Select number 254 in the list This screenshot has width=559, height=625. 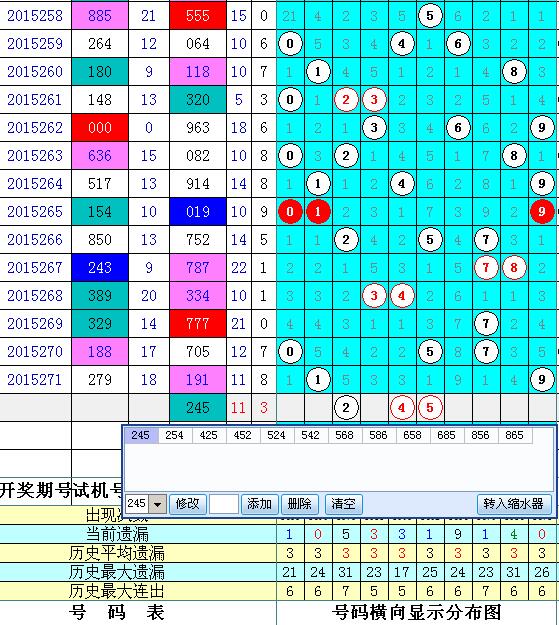click(x=175, y=435)
